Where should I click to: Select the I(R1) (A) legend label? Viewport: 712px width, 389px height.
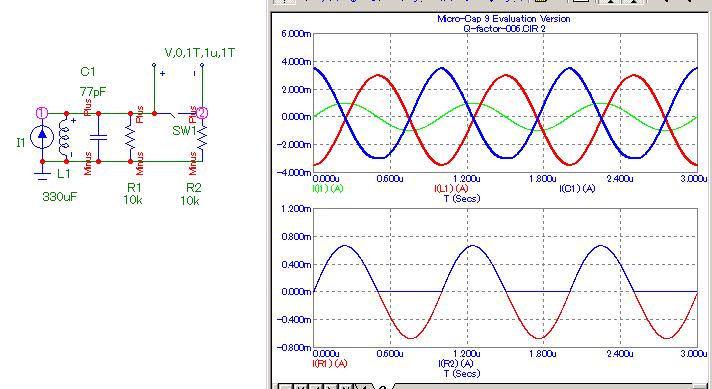tap(330, 363)
